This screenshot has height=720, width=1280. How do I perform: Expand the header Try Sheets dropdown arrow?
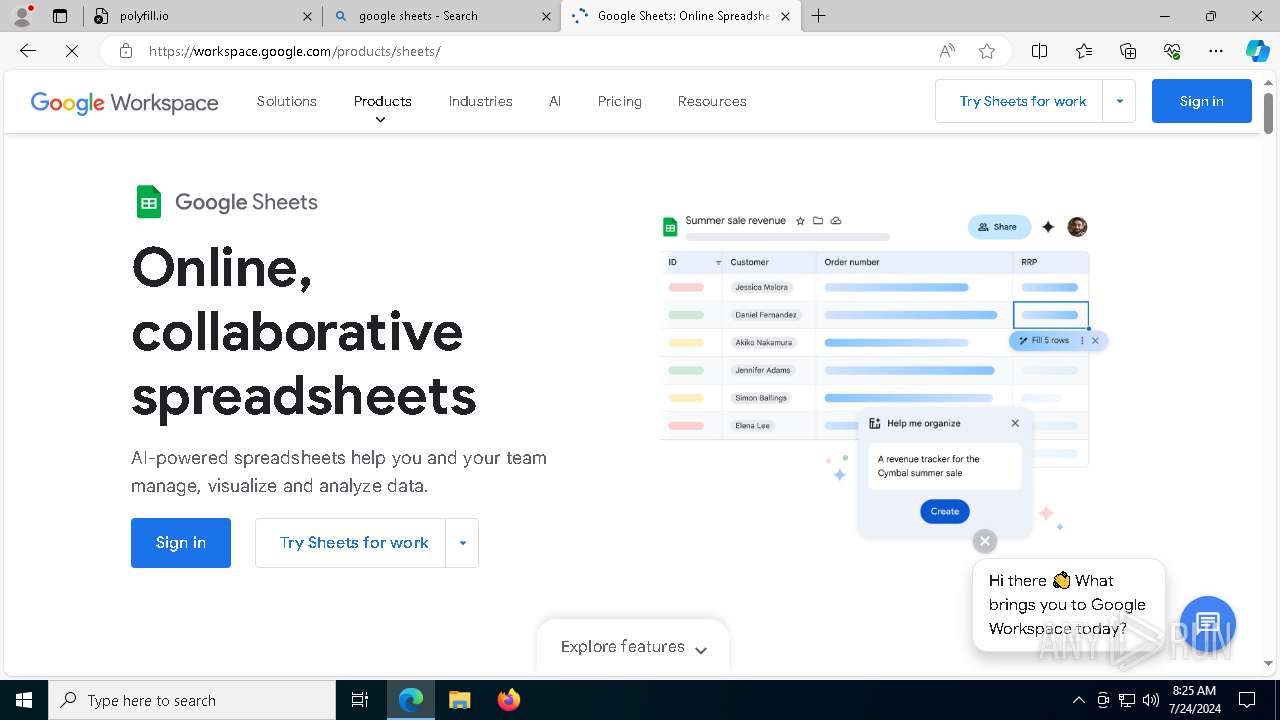[x=1119, y=101]
